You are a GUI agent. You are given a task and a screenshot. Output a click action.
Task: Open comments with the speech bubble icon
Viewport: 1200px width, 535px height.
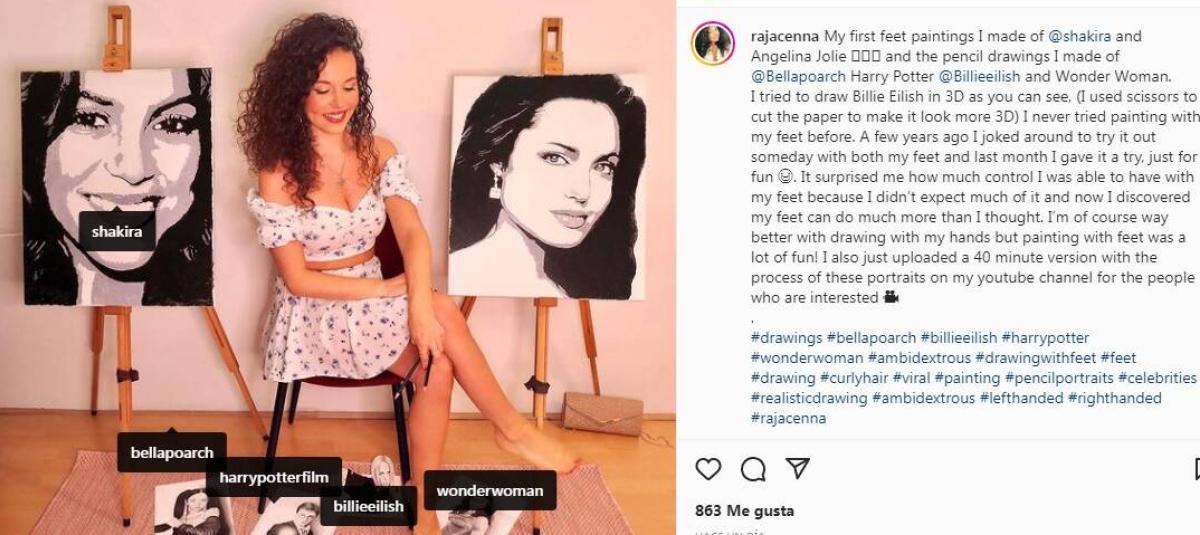pyautogui.click(x=753, y=469)
